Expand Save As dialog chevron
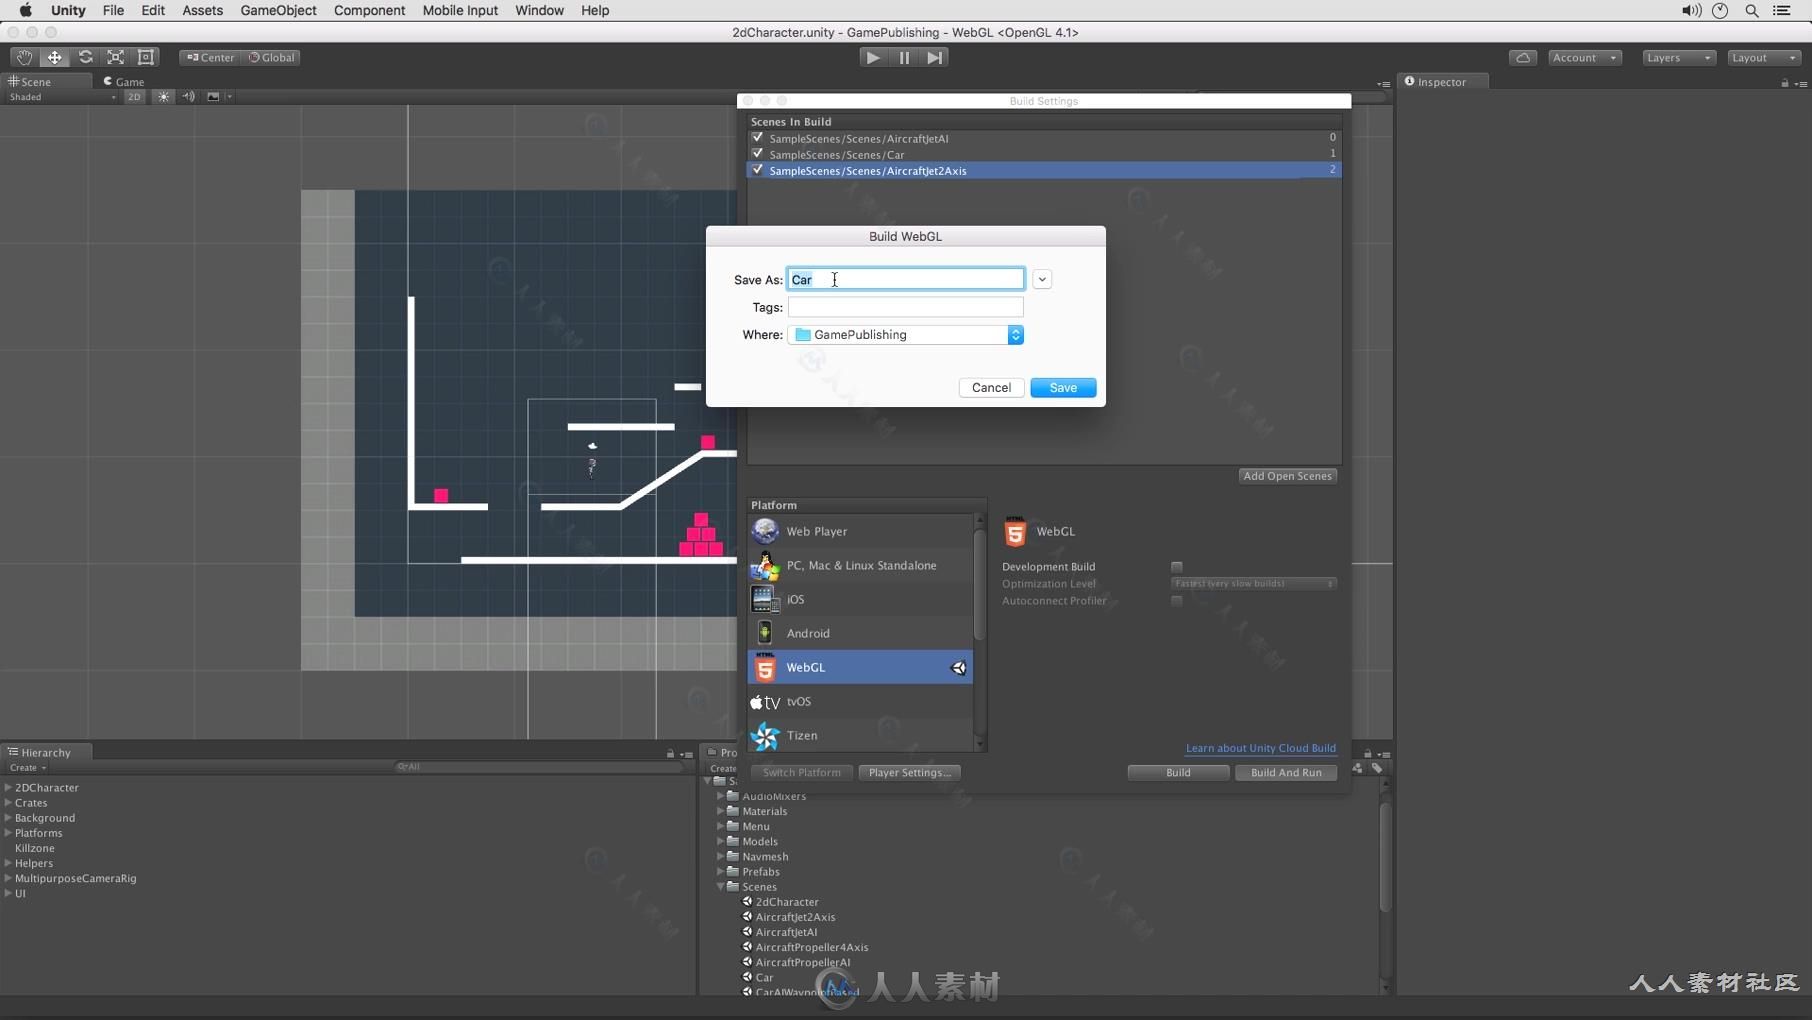 1042,279
